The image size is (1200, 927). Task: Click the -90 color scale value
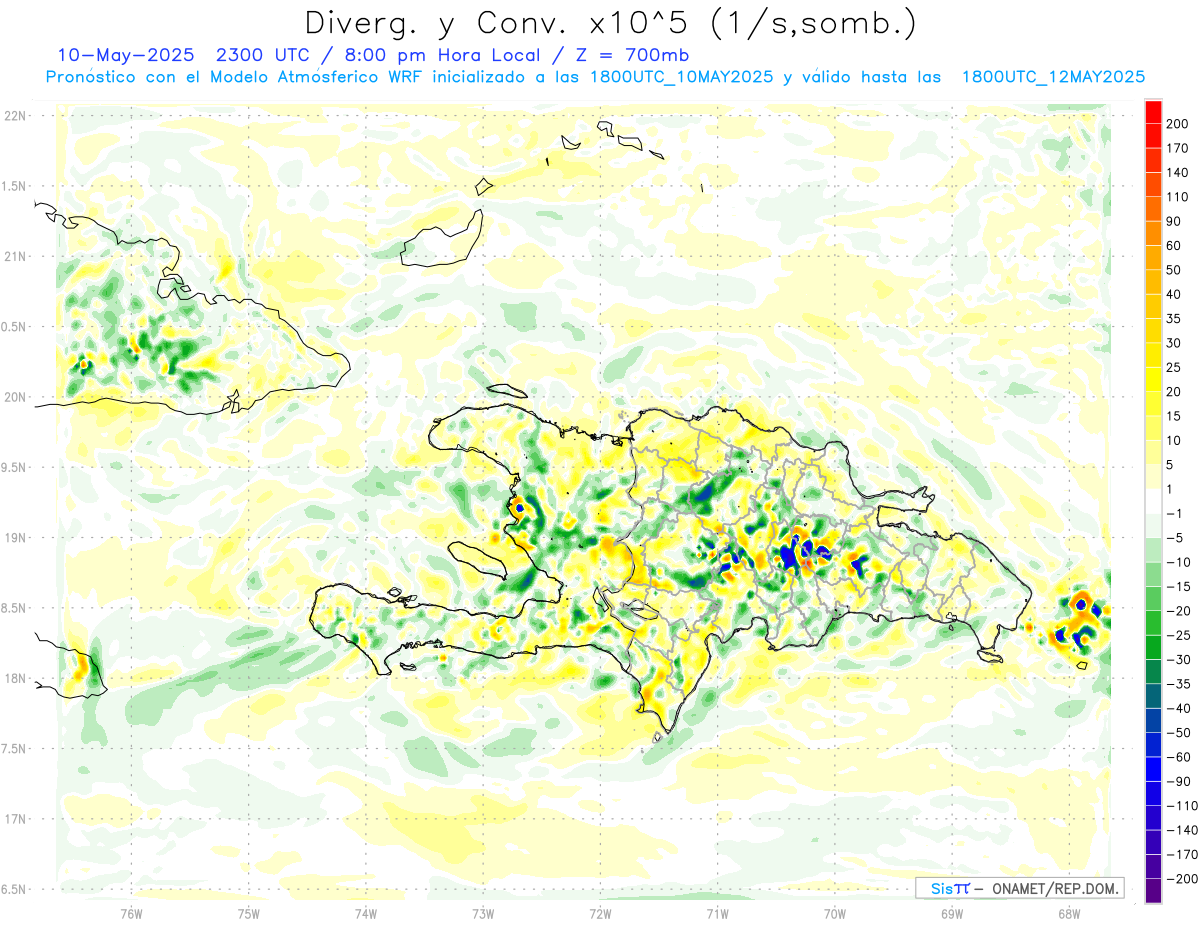[x=1178, y=781]
